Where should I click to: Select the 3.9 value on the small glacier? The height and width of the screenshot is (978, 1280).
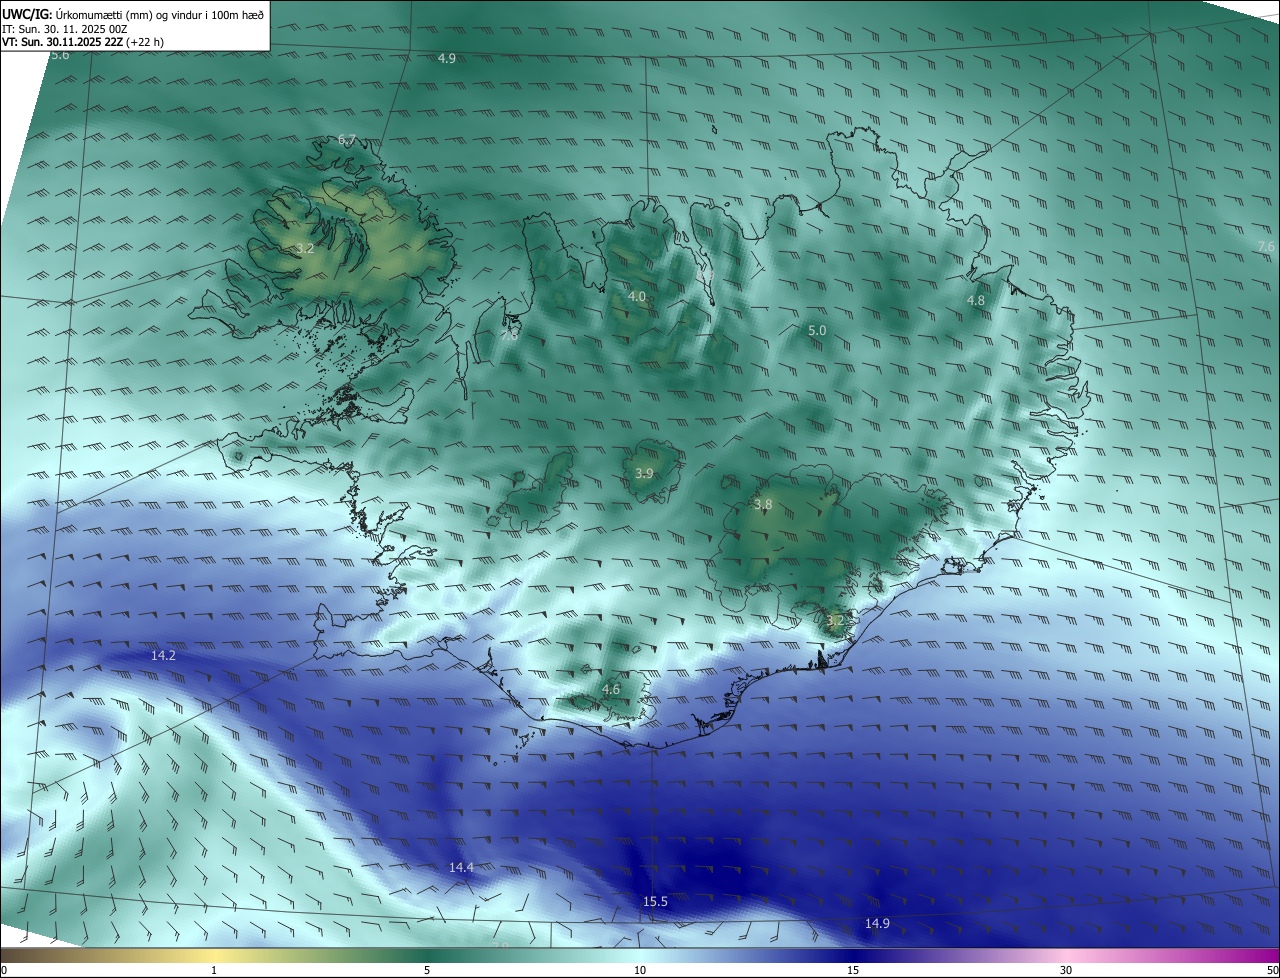point(644,473)
